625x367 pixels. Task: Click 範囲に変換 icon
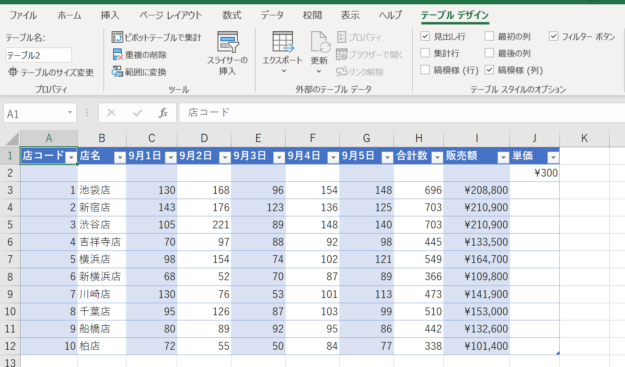coord(117,72)
